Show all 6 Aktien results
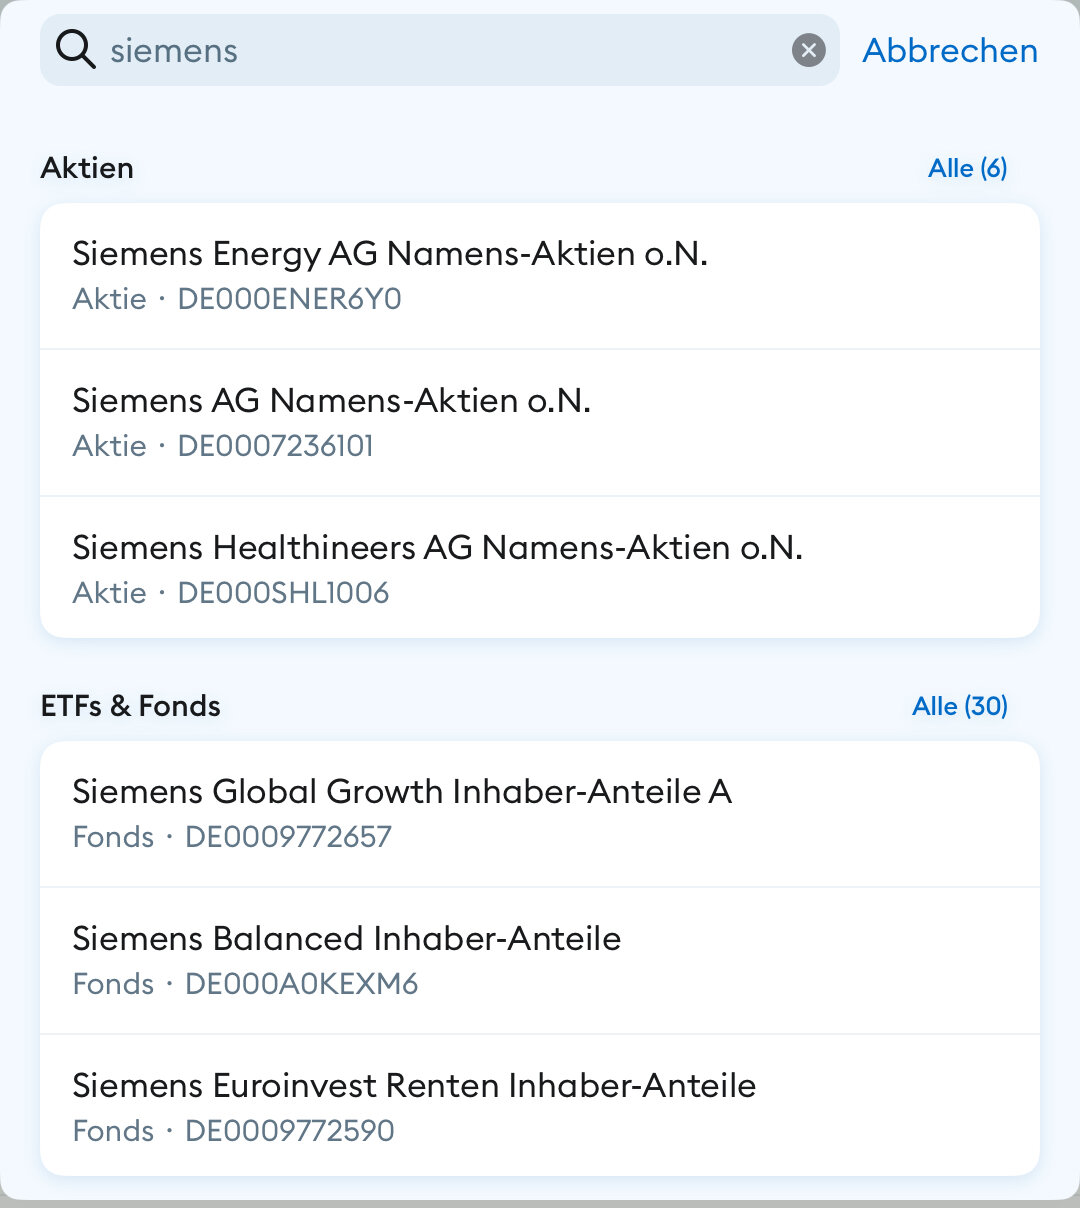The height and width of the screenshot is (1208, 1080). click(967, 168)
